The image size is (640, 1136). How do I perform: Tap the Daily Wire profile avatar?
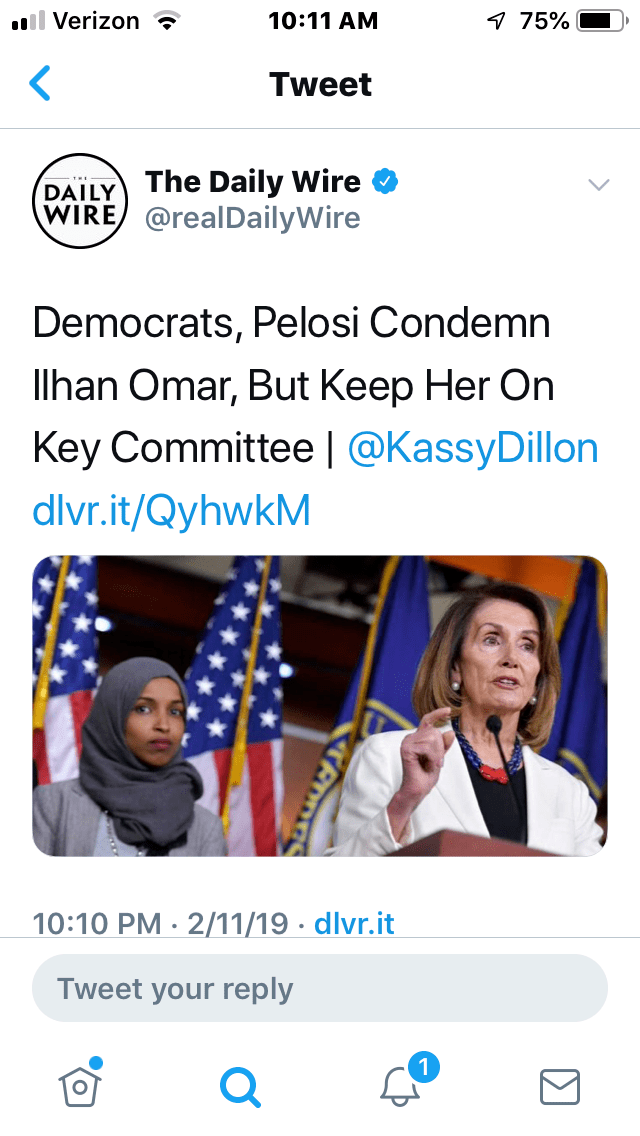[x=80, y=201]
